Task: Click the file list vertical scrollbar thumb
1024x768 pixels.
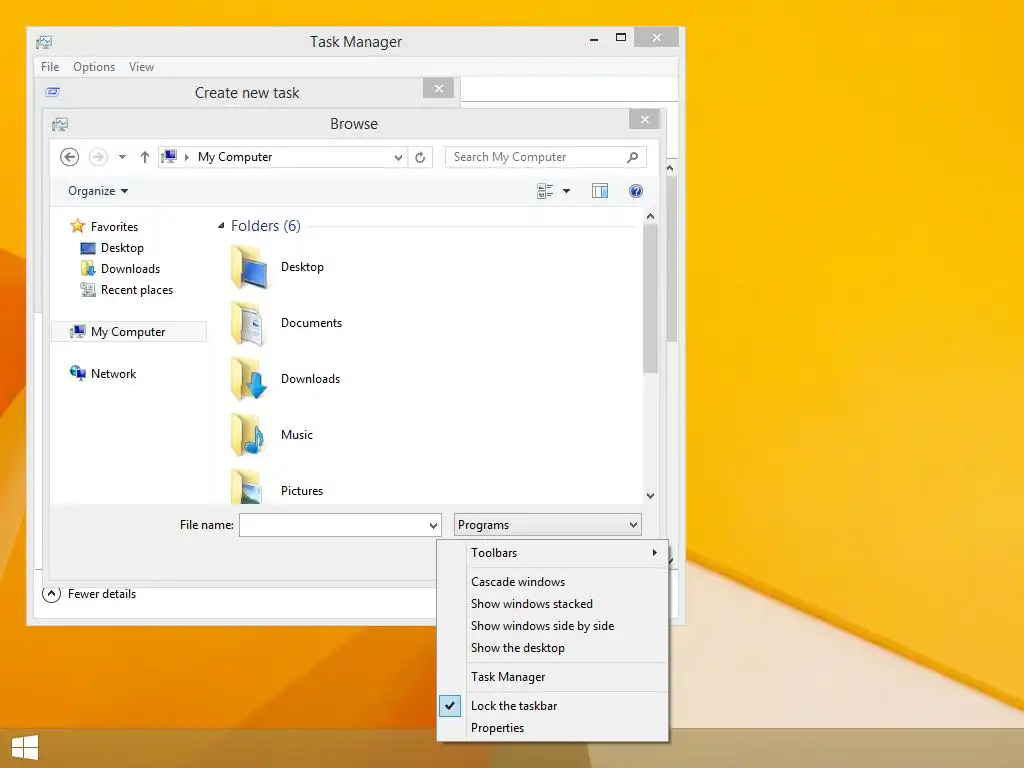Action: (x=650, y=298)
